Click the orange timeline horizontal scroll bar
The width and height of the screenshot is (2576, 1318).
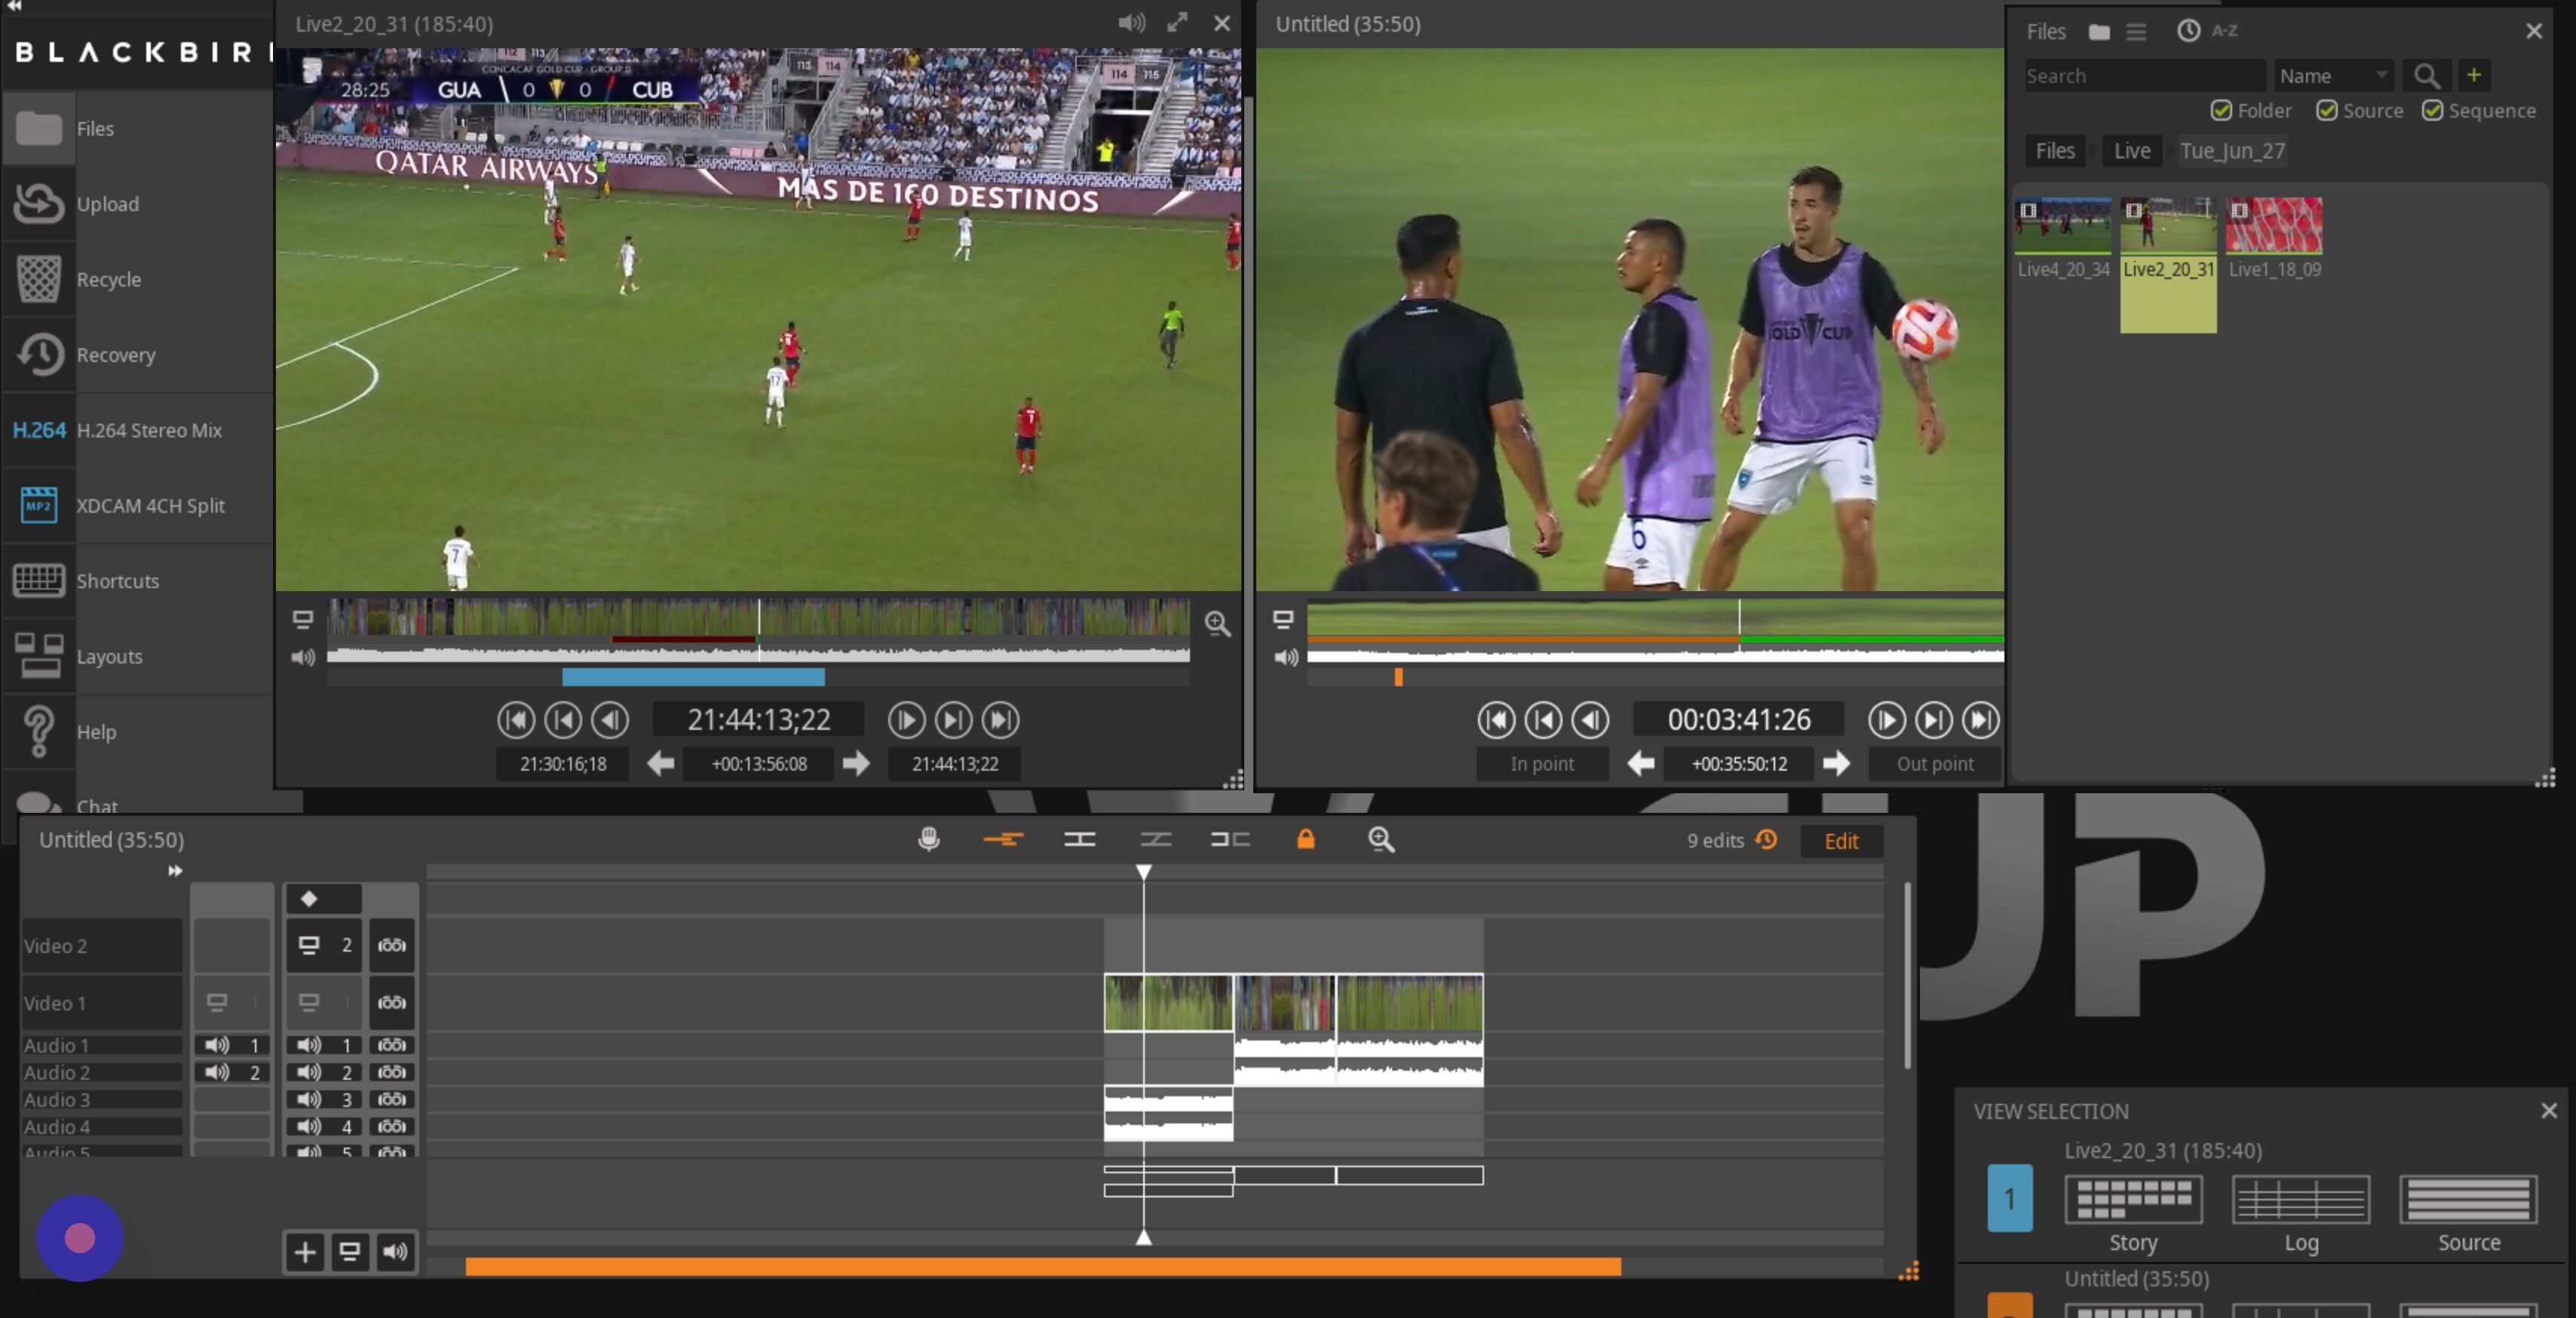click(x=1042, y=1267)
